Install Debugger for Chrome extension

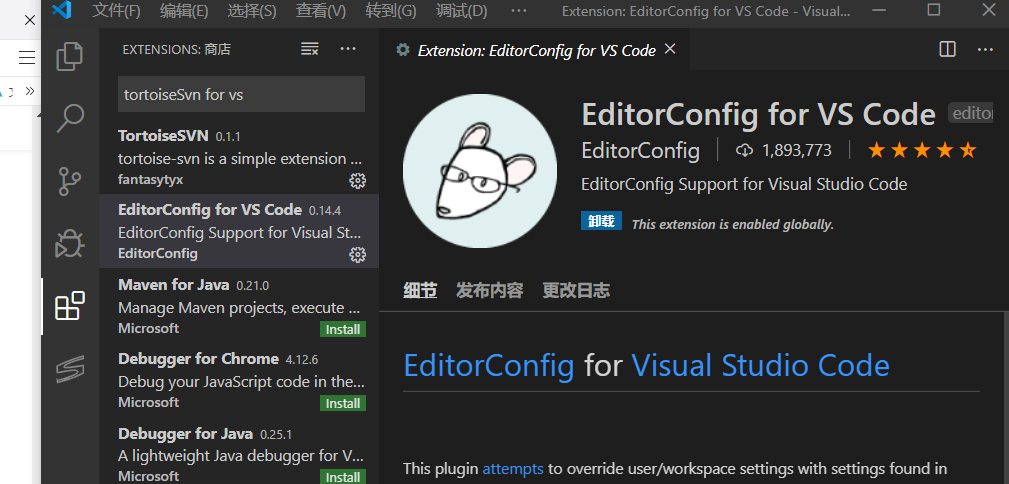(342, 404)
